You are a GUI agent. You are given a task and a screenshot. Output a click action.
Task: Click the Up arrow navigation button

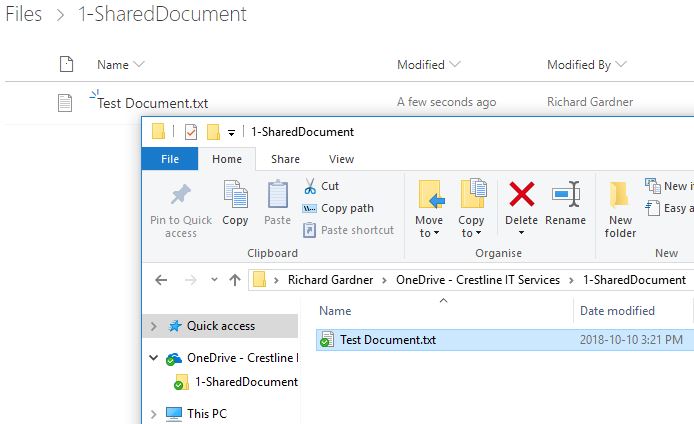coord(235,280)
